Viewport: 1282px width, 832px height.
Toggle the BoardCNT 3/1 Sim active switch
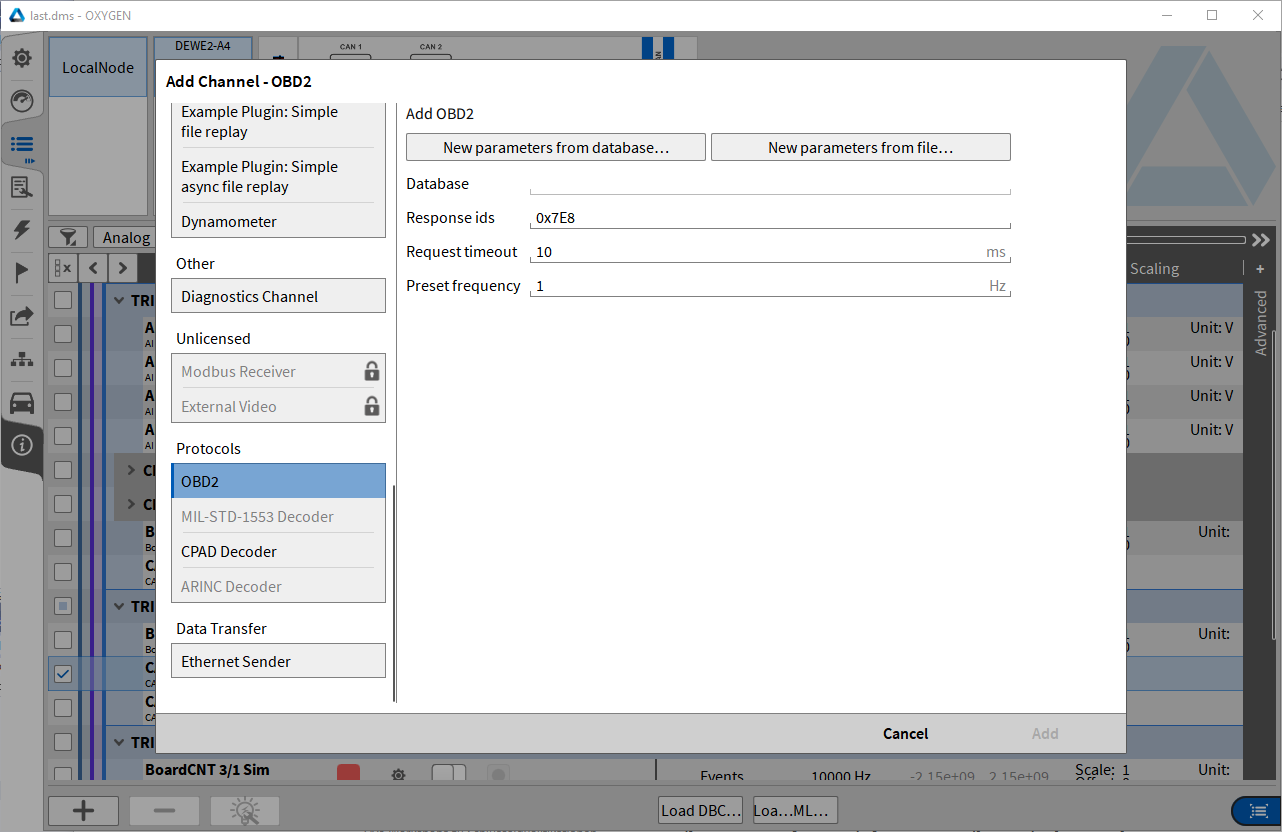coord(449,773)
